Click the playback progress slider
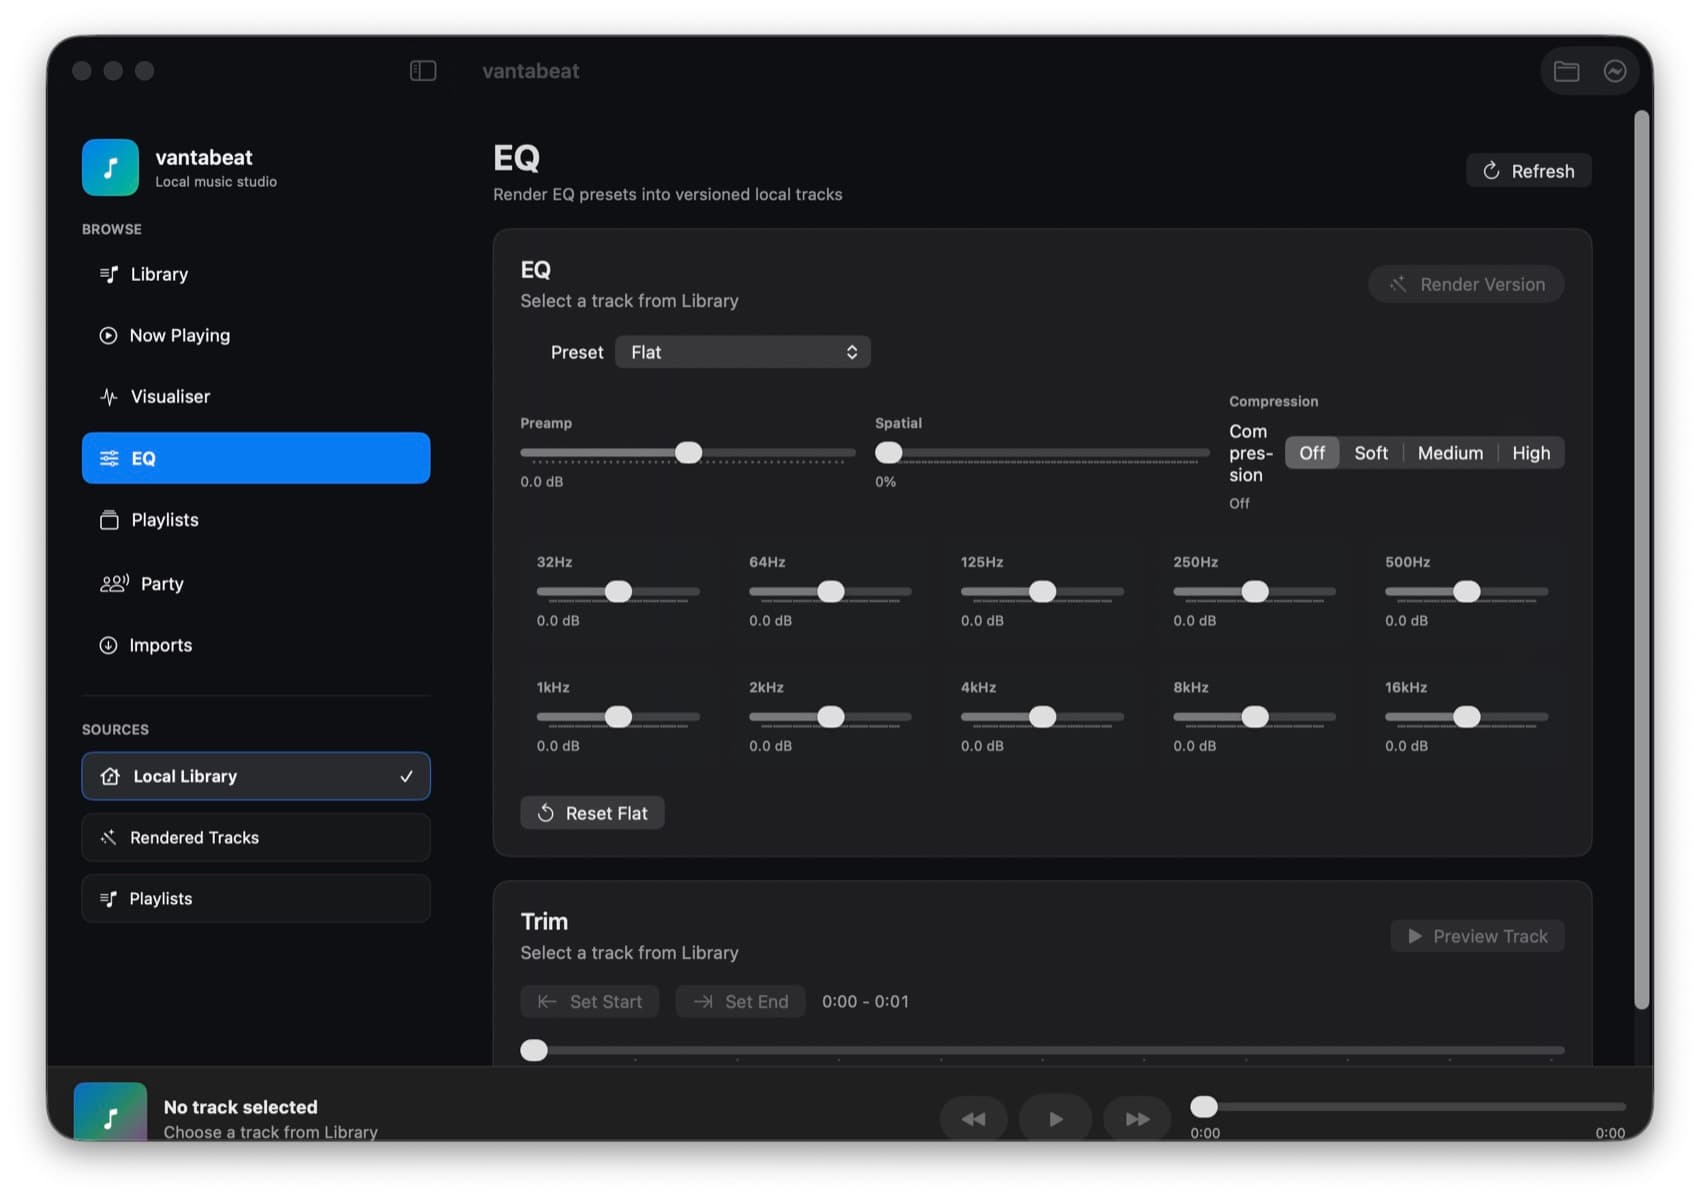1700x1198 pixels. click(x=1407, y=1107)
